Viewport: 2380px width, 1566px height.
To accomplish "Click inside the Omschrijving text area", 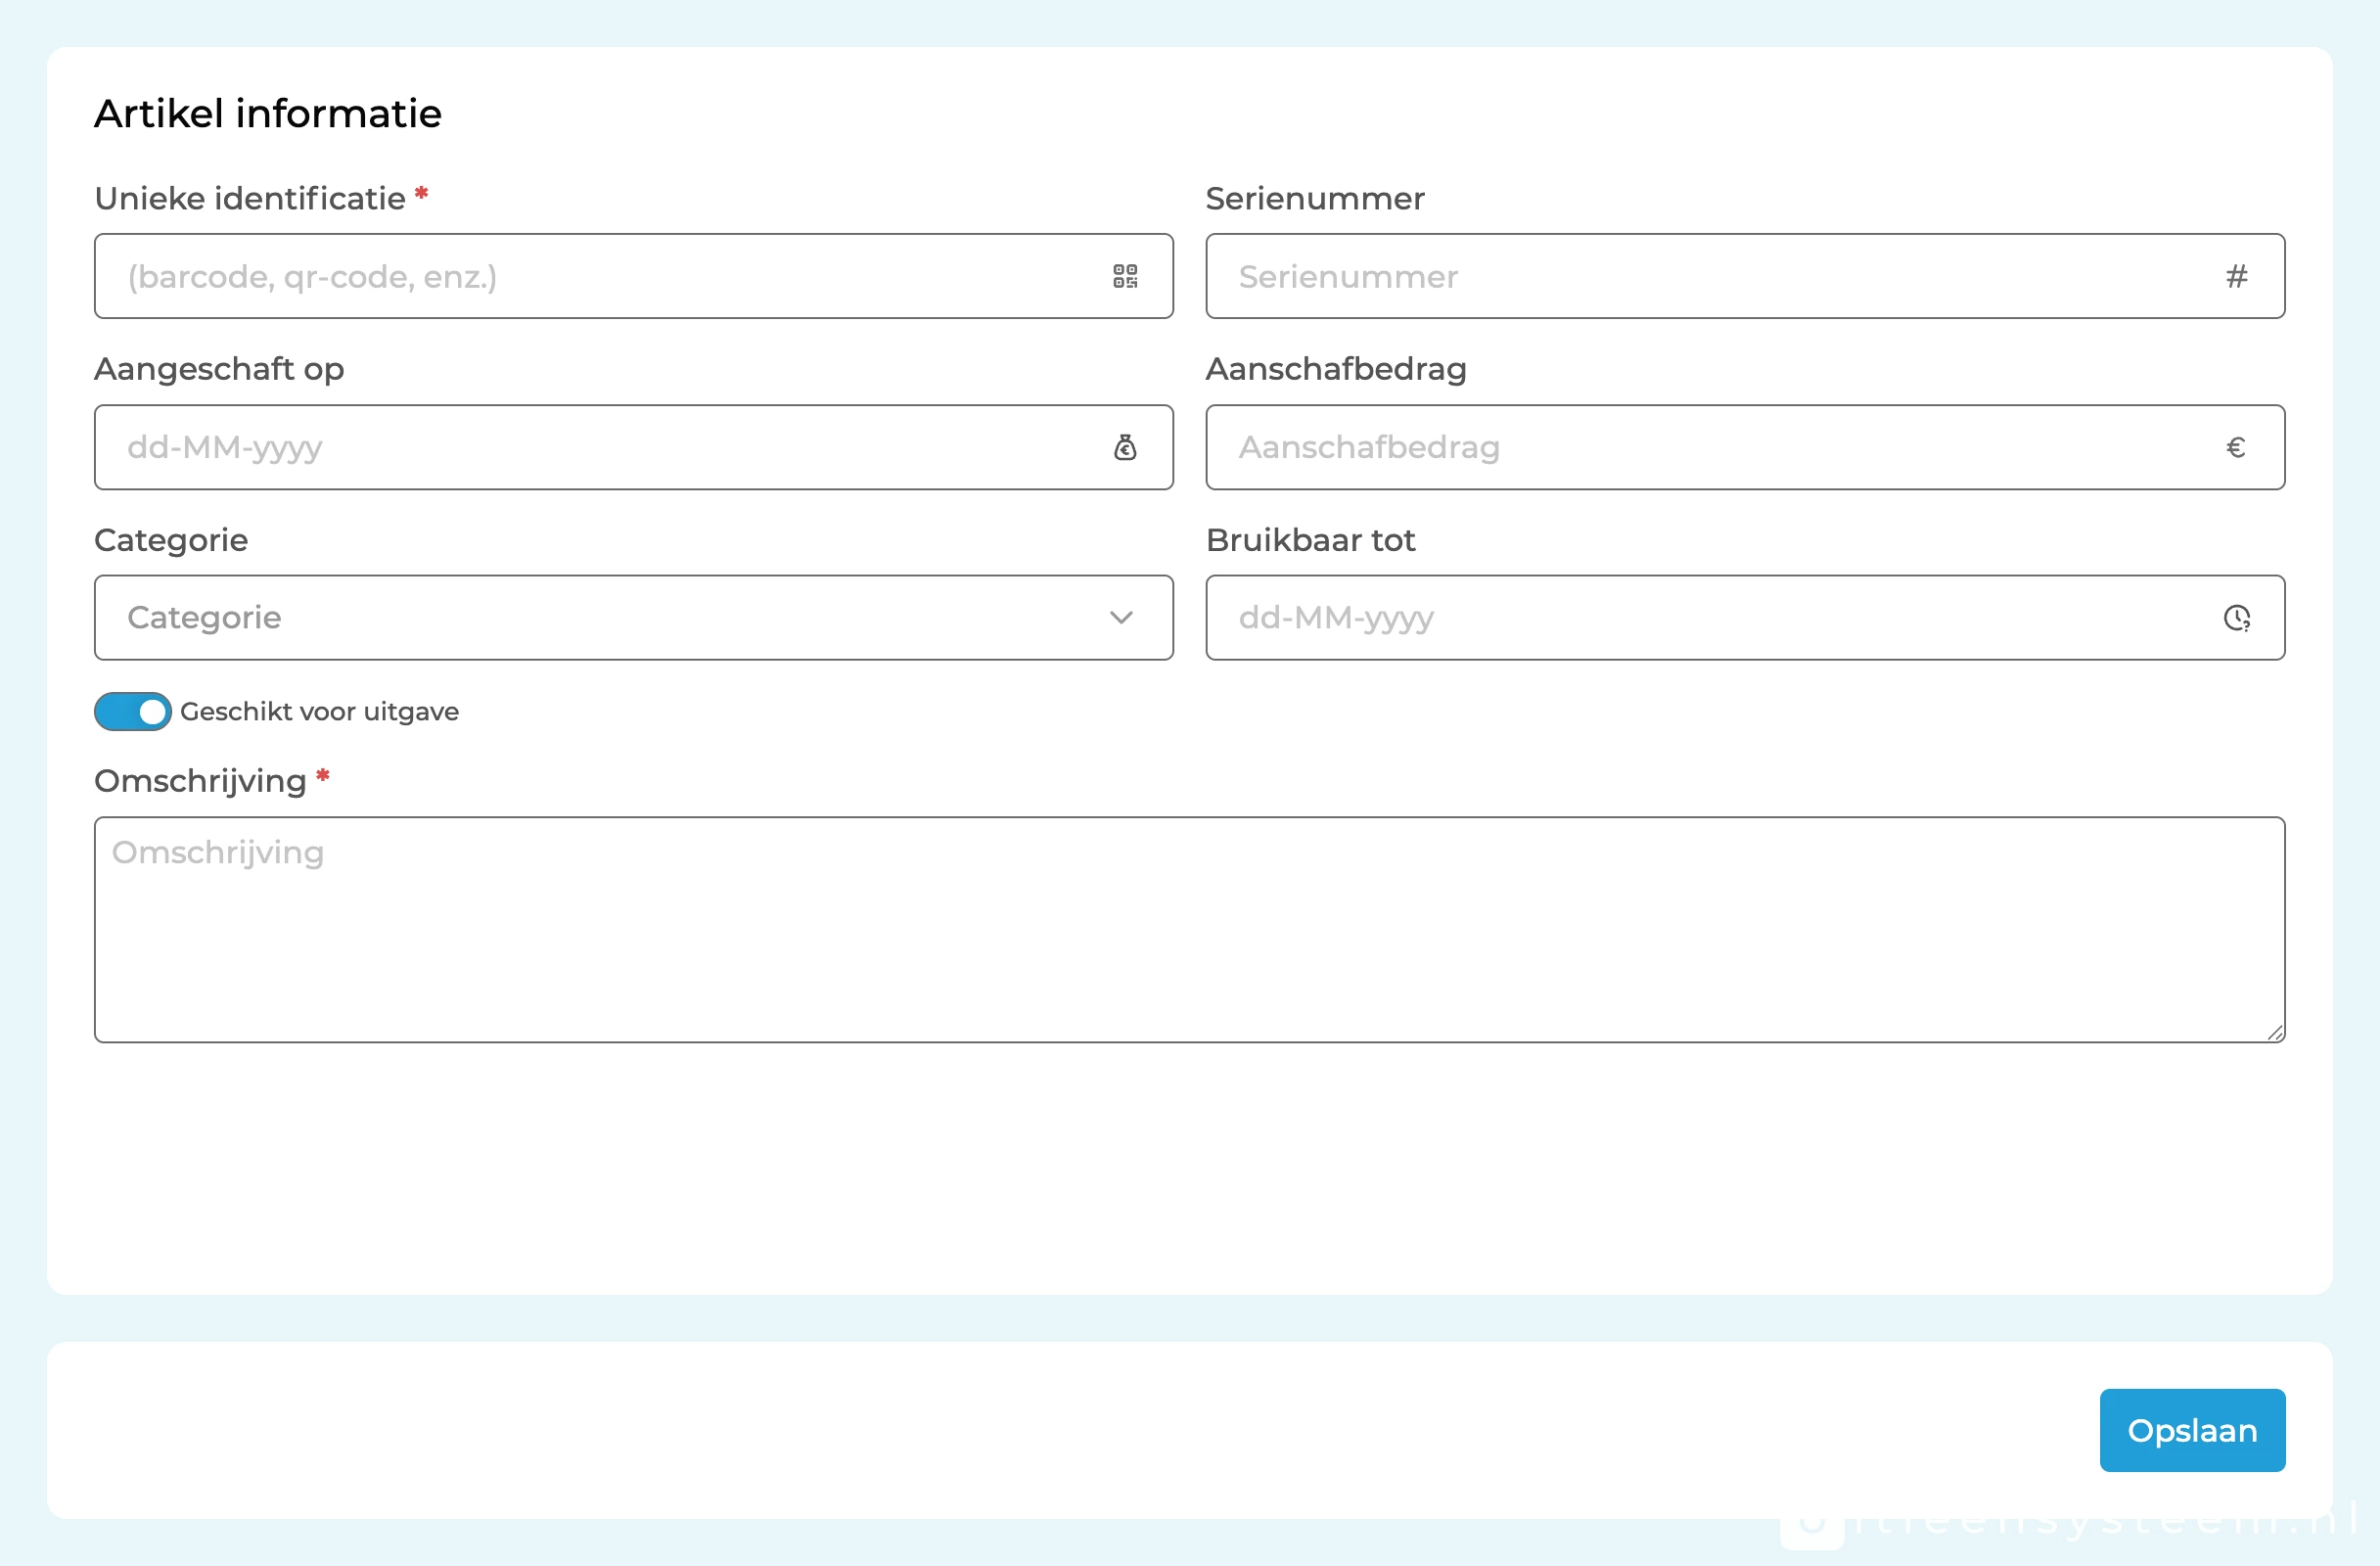I will [1188, 930].
